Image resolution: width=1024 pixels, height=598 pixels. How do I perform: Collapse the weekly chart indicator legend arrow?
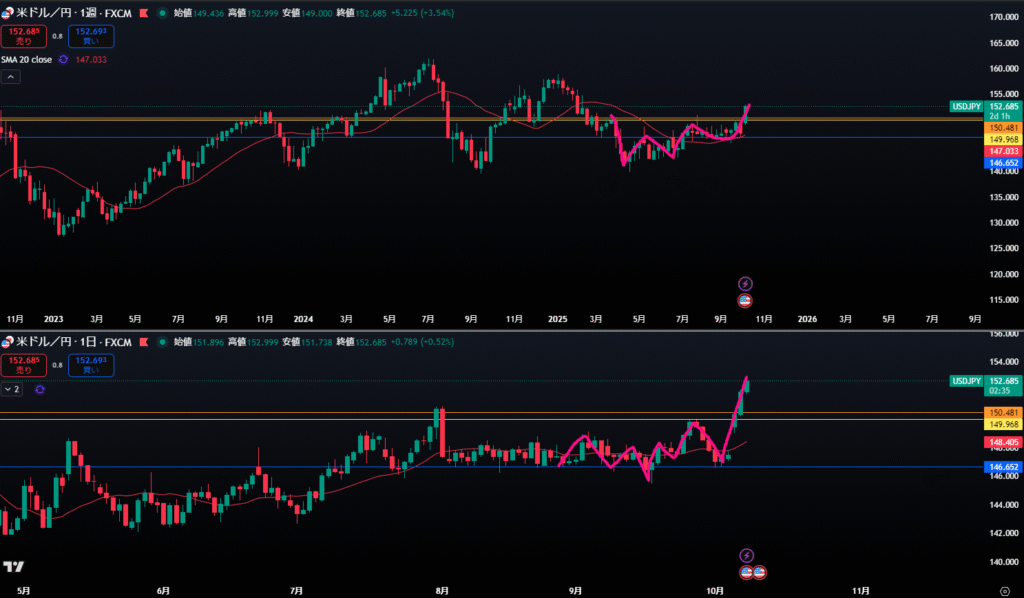[x=10, y=76]
